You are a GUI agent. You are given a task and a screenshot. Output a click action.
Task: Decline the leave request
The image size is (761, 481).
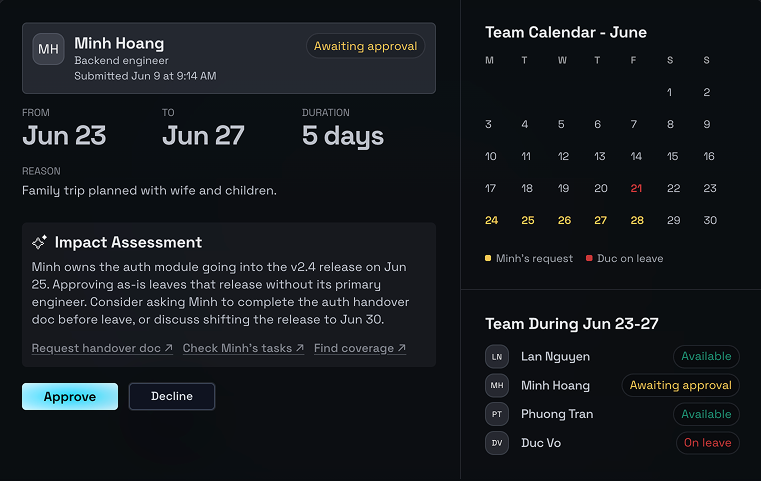pos(172,396)
